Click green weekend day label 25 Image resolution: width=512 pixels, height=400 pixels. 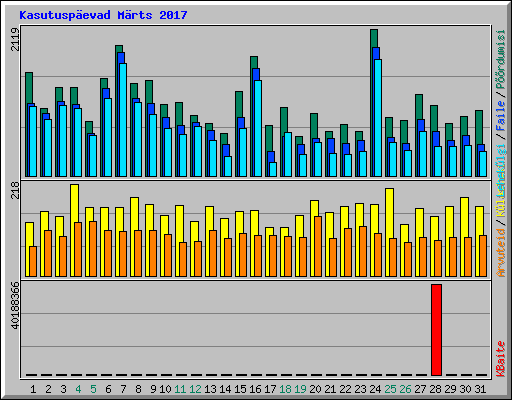point(390,389)
